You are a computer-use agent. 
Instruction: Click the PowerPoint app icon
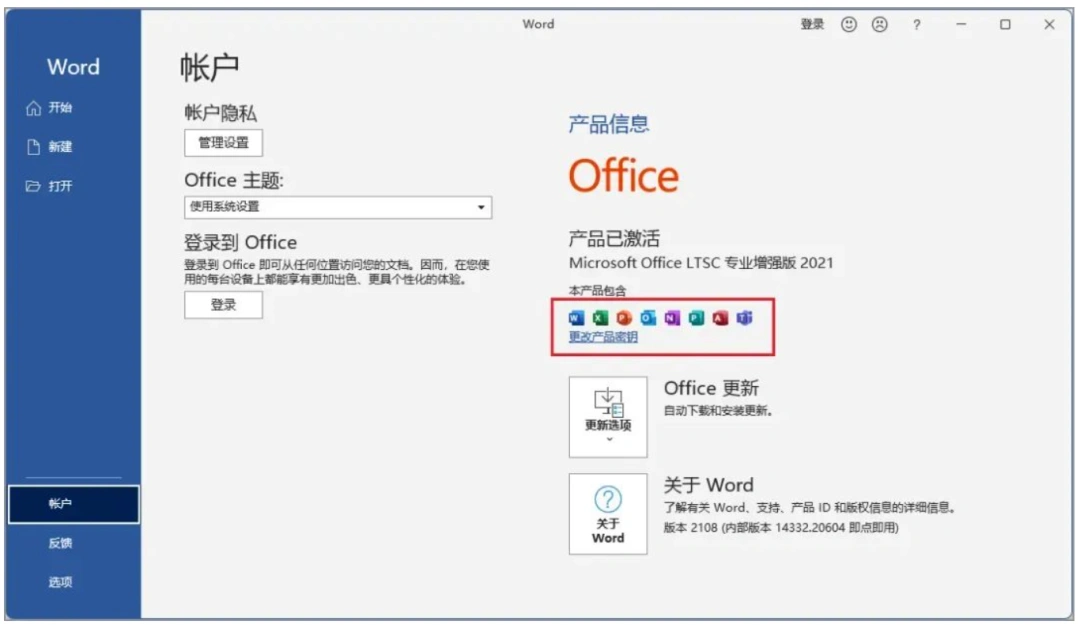[624, 318]
